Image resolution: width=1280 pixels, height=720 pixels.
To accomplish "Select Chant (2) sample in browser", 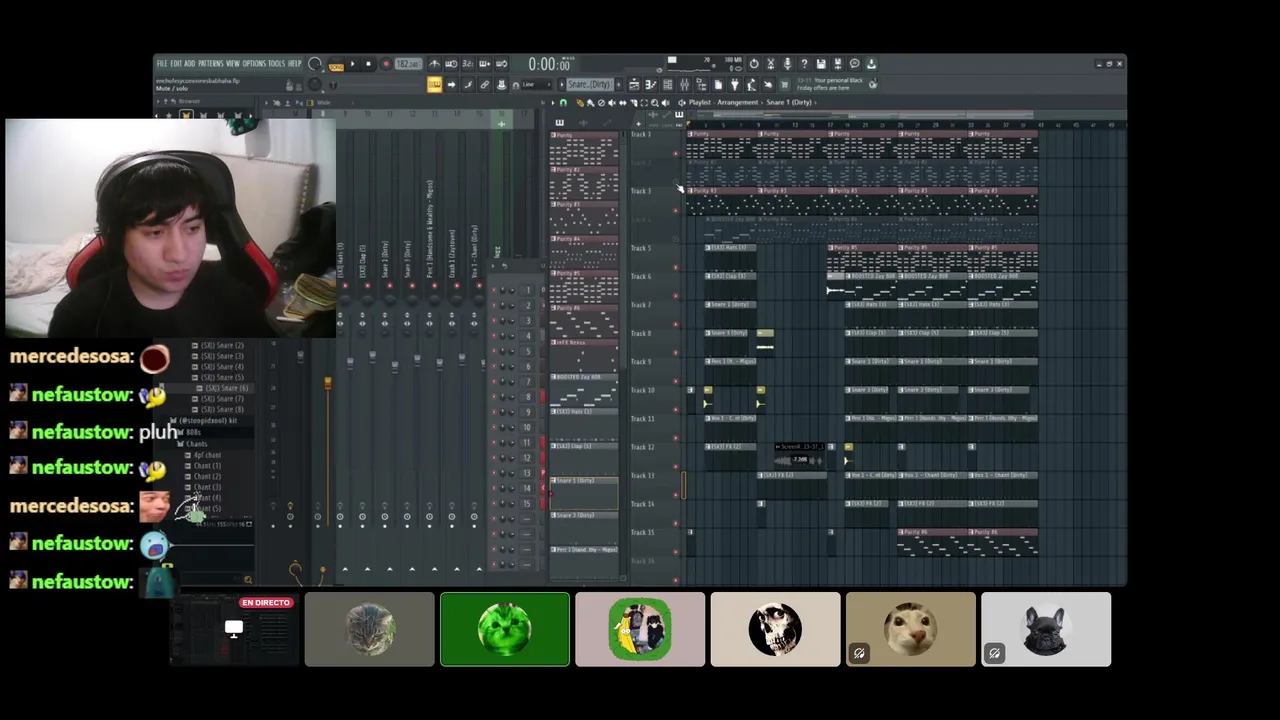I will [x=207, y=476].
